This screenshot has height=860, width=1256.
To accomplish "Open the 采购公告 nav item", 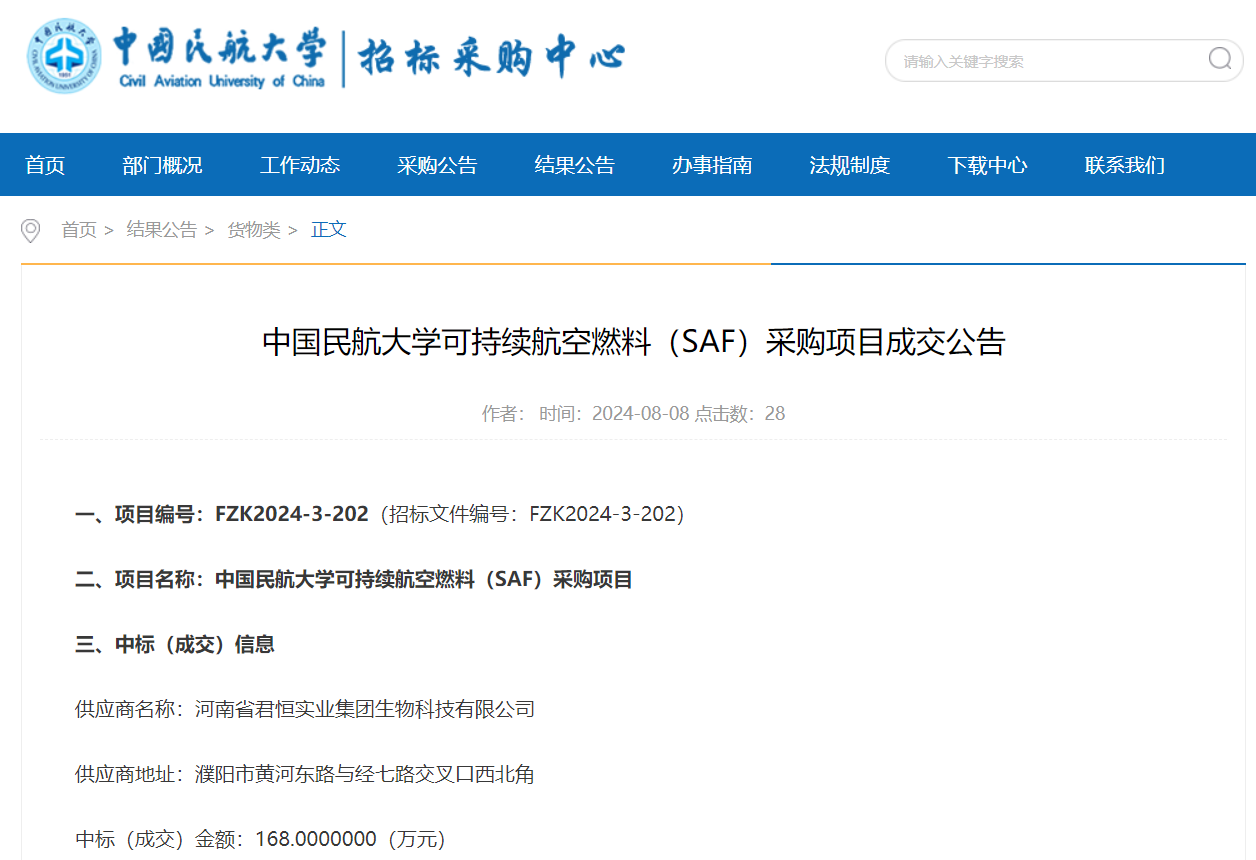I will [x=437, y=165].
